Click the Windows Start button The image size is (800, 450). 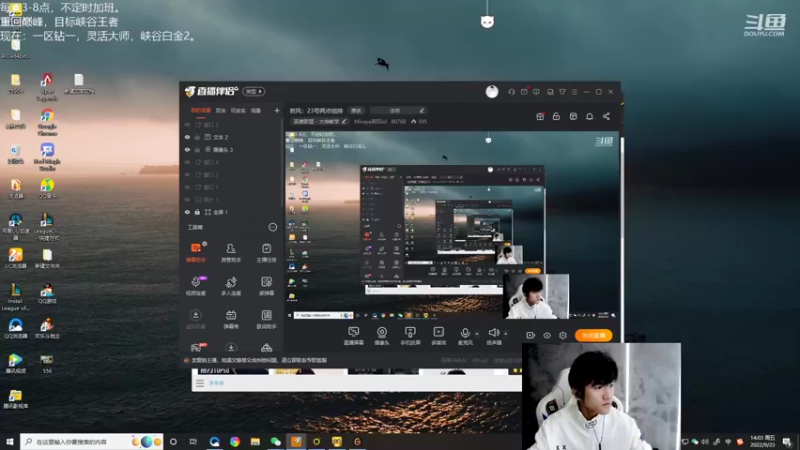pyautogui.click(x=10, y=441)
